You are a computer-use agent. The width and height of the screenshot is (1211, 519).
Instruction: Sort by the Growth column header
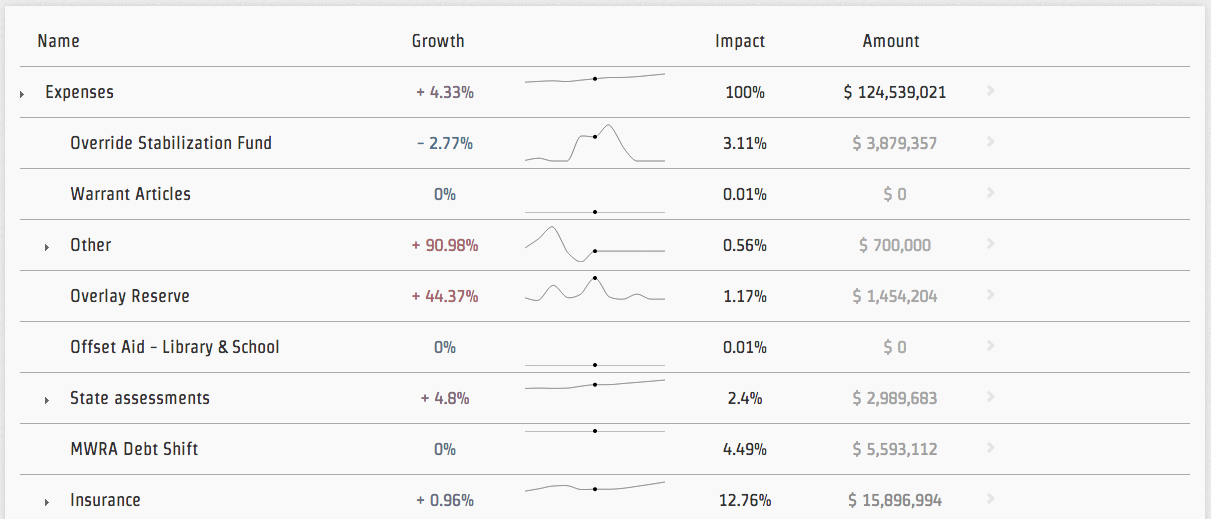[438, 41]
